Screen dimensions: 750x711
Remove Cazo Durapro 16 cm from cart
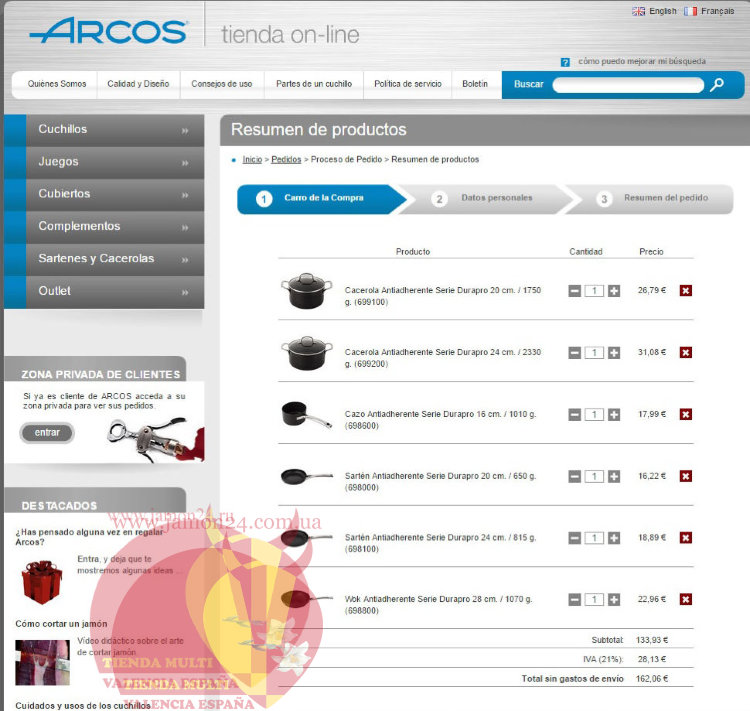[685, 414]
